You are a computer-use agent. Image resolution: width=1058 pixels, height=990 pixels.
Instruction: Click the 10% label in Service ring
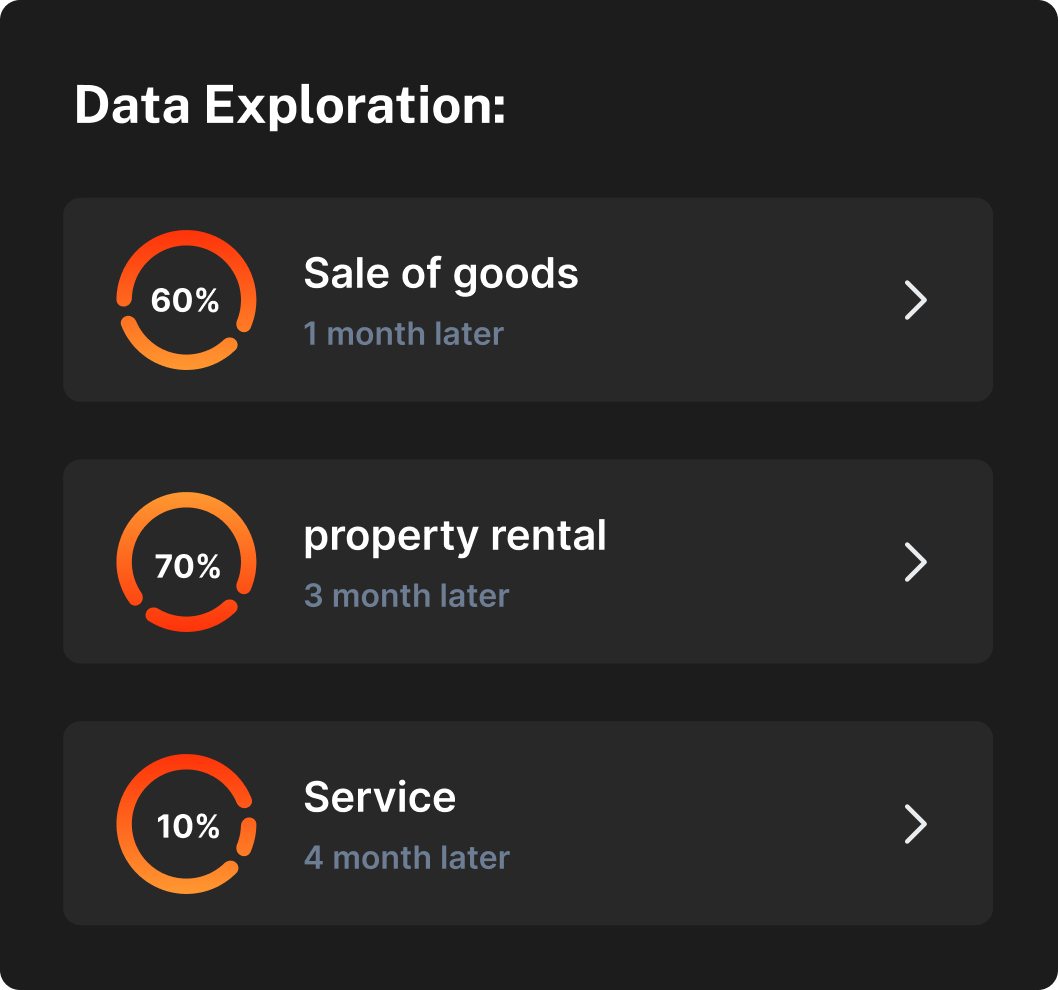(x=188, y=827)
